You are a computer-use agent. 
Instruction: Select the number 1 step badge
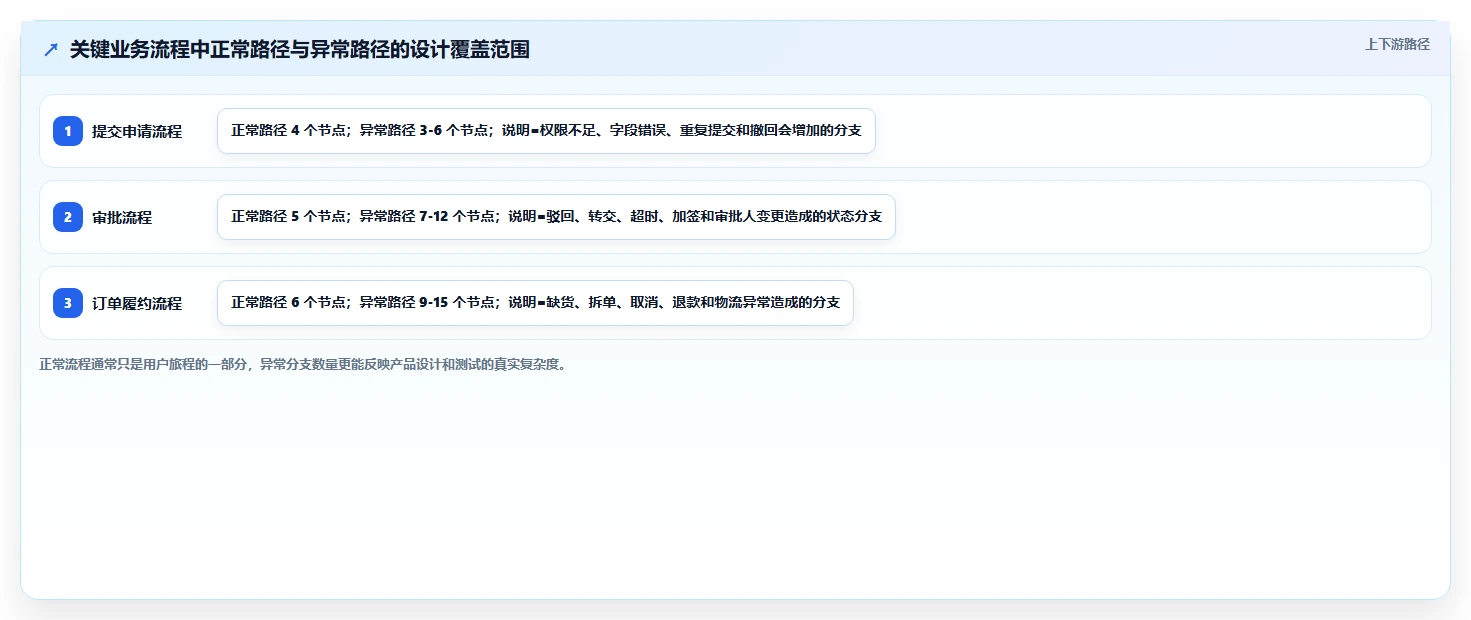point(68,131)
